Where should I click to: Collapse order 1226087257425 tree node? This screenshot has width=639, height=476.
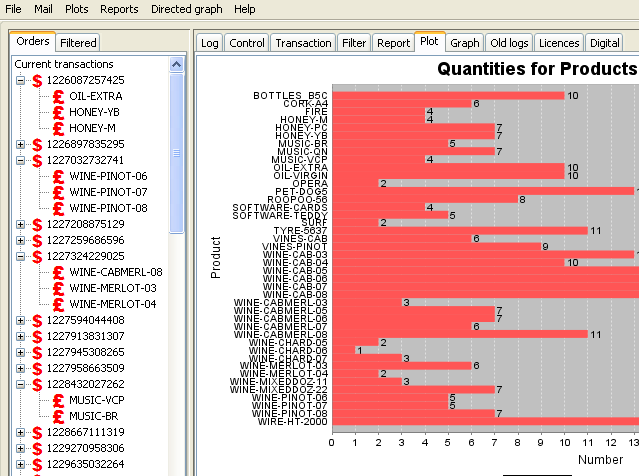click(x=21, y=80)
